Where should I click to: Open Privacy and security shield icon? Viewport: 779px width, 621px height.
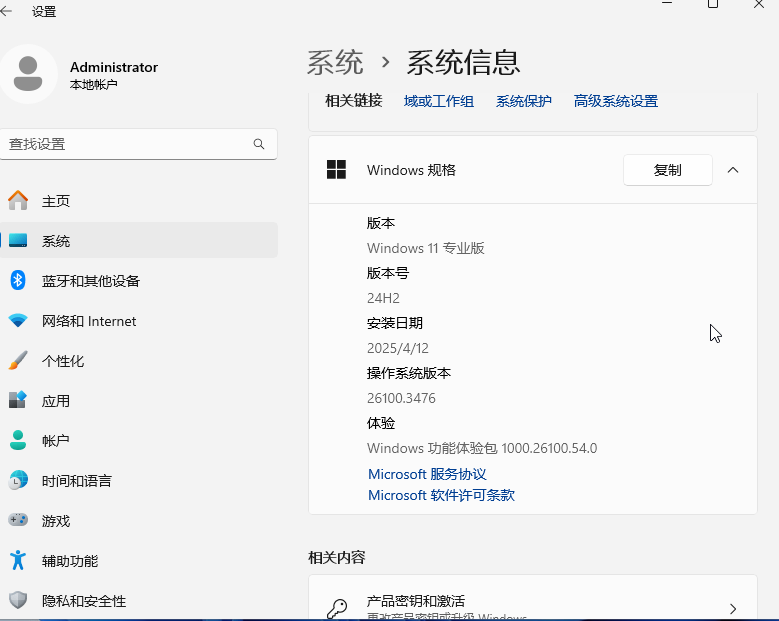coord(18,601)
